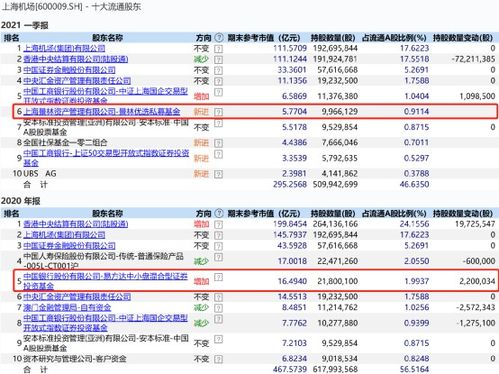Click the question icon in the 2020 row 3 中国证券金融股份有限公司
This screenshot has width=499, height=374.
(218, 246)
